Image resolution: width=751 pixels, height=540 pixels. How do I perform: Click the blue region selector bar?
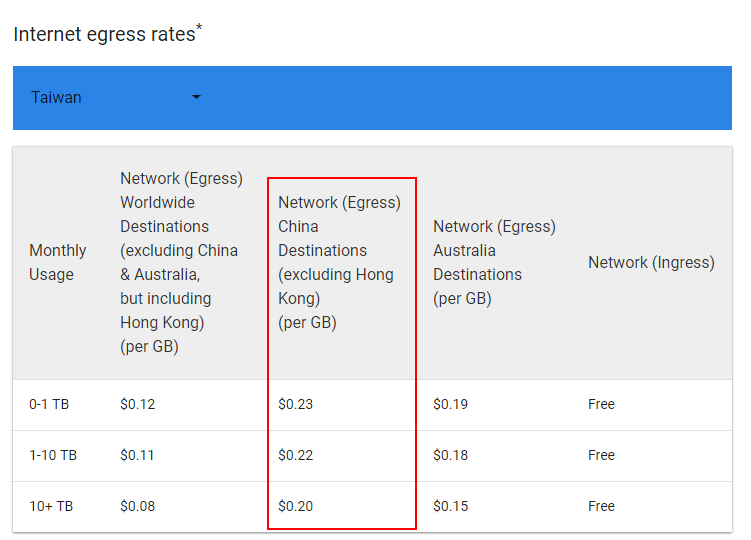pyautogui.click(x=372, y=98)
